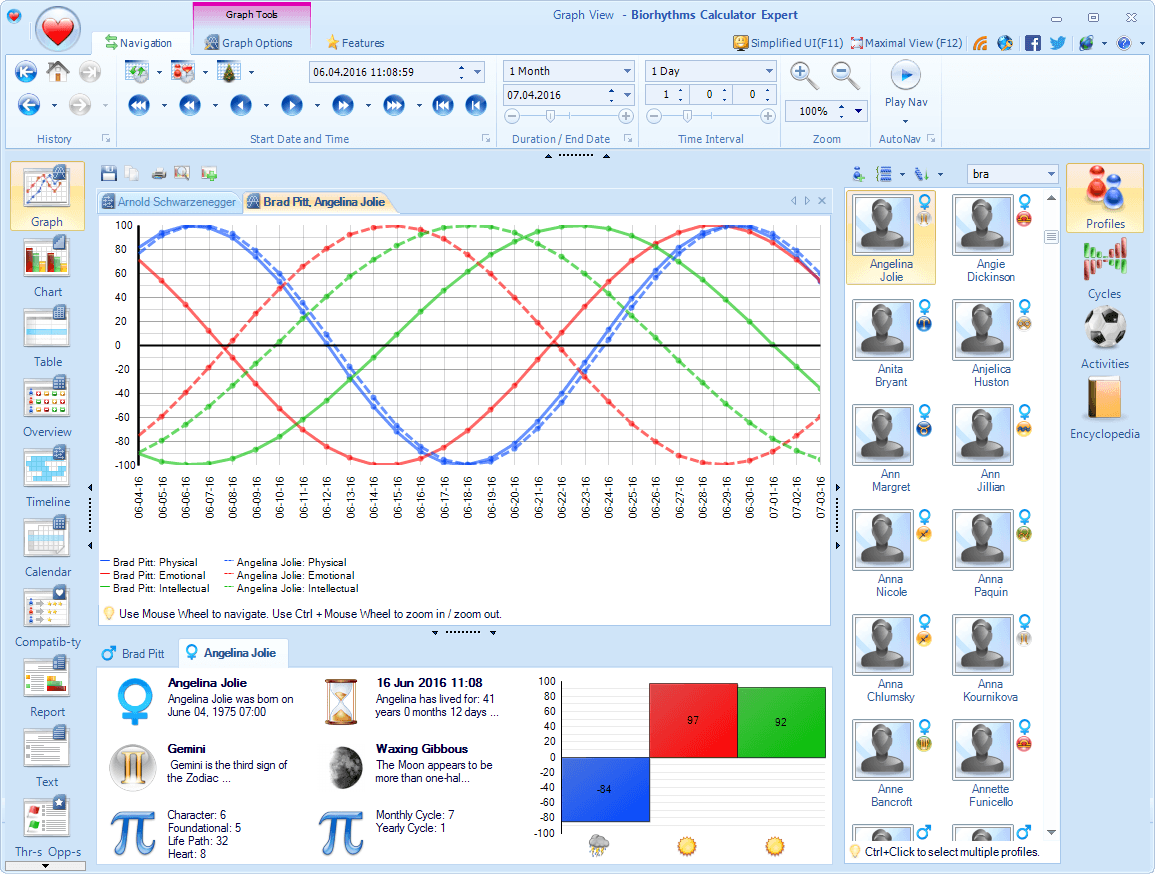Click the history back arrow
1155x874 pixels.
[29, 105]
